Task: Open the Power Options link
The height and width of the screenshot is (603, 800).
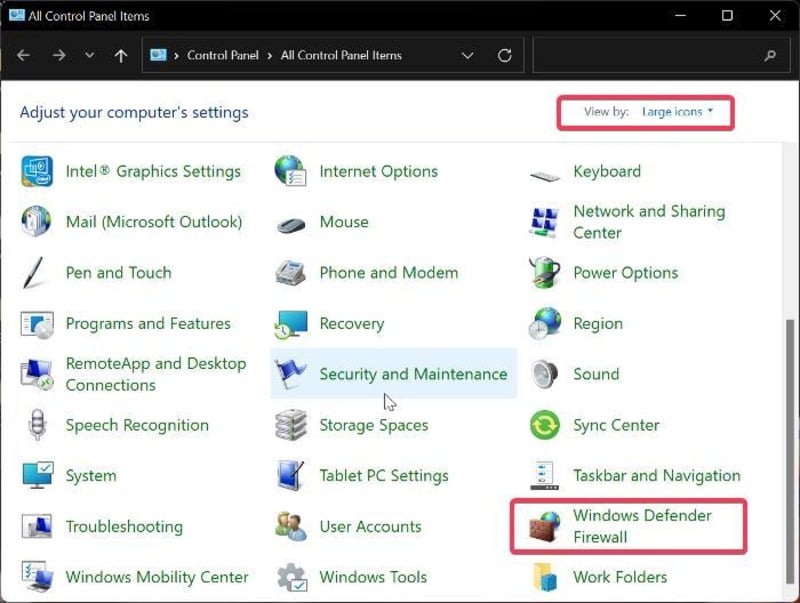Action: [x=626, y=273]
